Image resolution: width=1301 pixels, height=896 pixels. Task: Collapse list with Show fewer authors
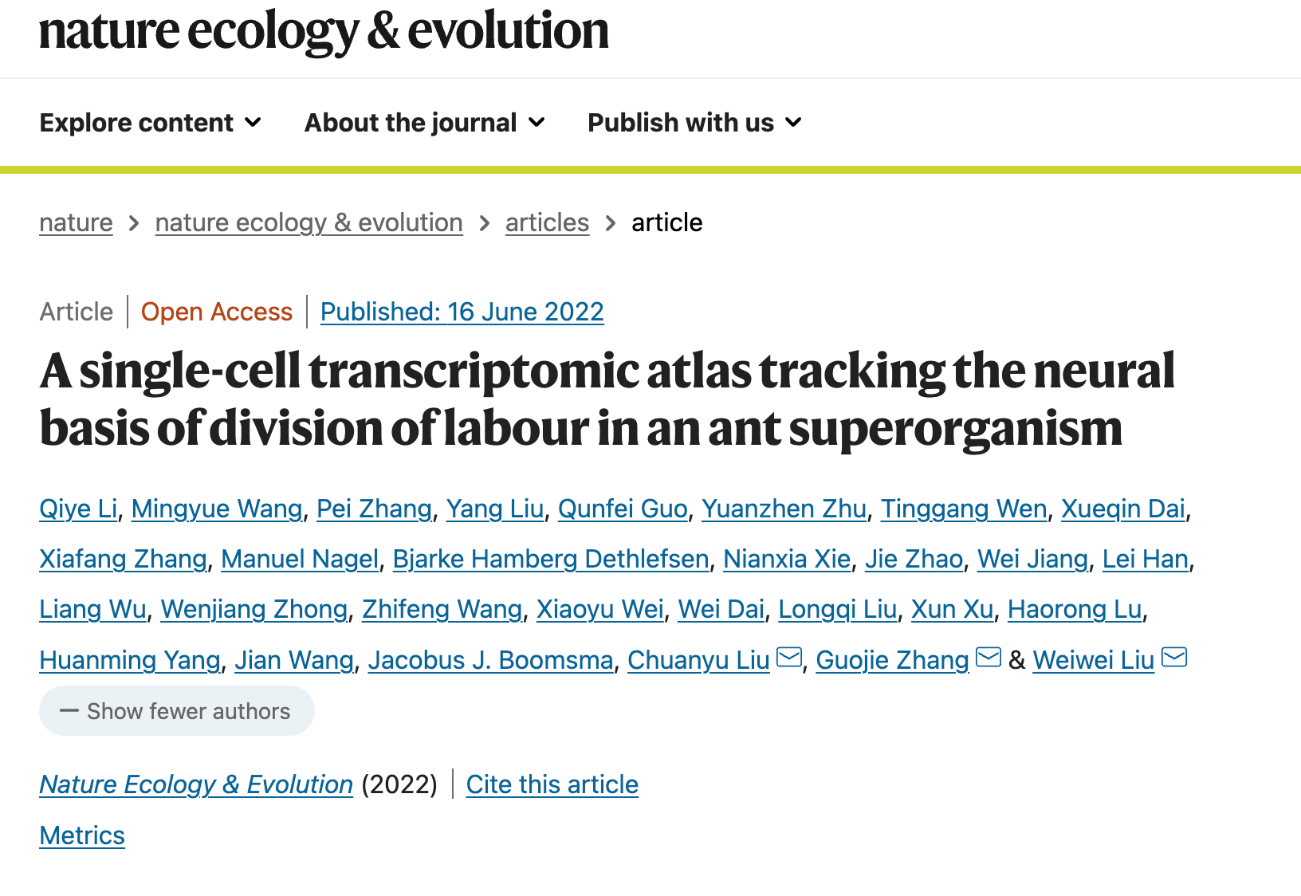click(x=176, y=711)
